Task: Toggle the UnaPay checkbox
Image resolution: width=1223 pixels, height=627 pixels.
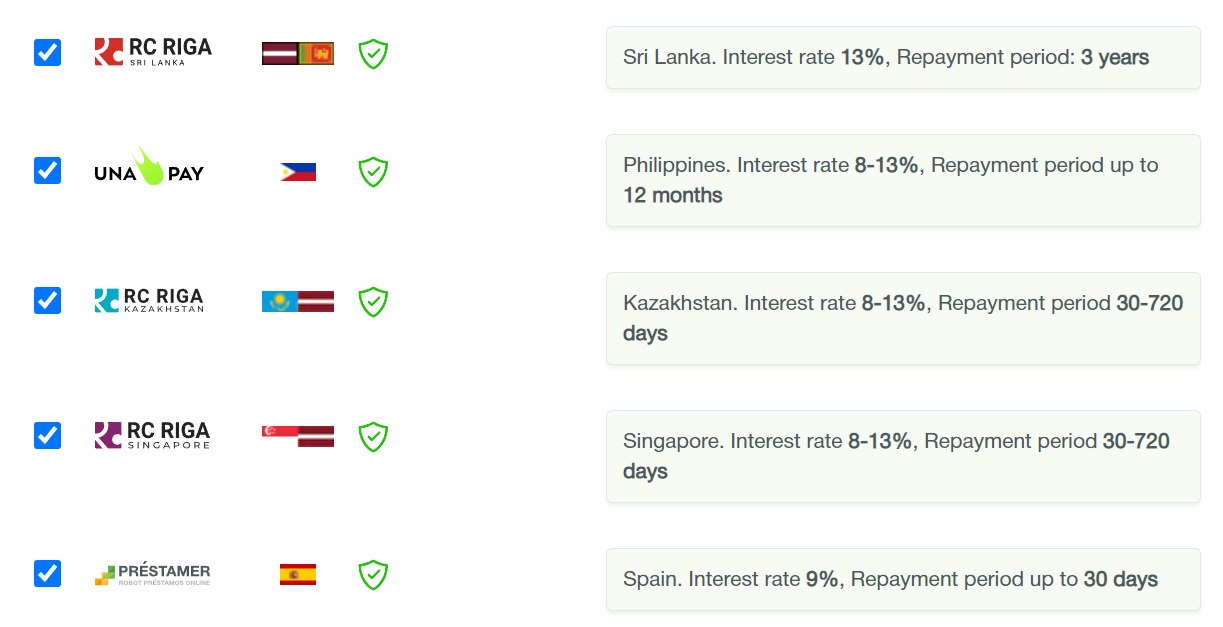Action: point(47,170)
